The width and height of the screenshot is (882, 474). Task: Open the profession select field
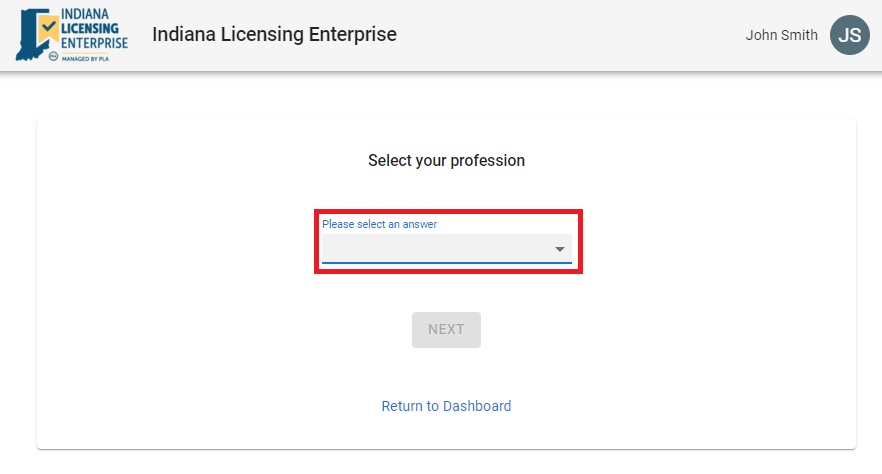point(440,249)
